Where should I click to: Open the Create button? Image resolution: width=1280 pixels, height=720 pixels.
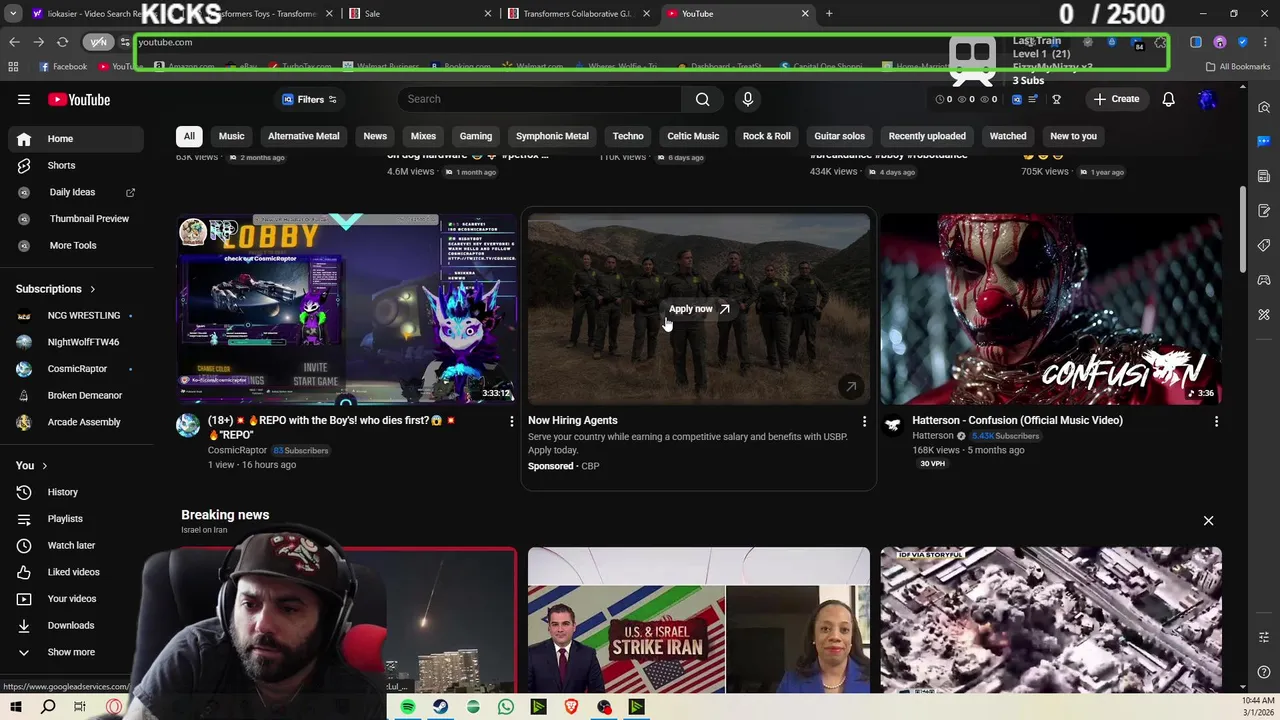coord(1116,99)
